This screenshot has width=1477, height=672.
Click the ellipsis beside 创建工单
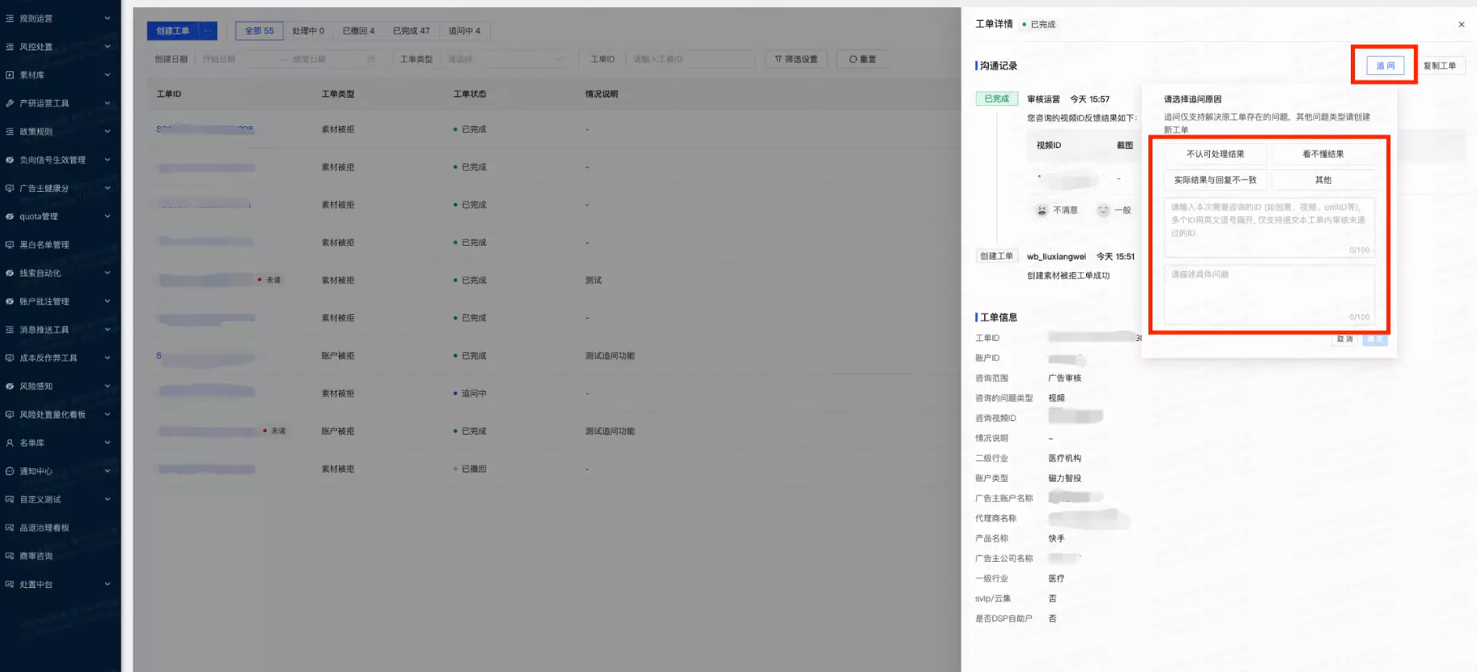(209, 31)
